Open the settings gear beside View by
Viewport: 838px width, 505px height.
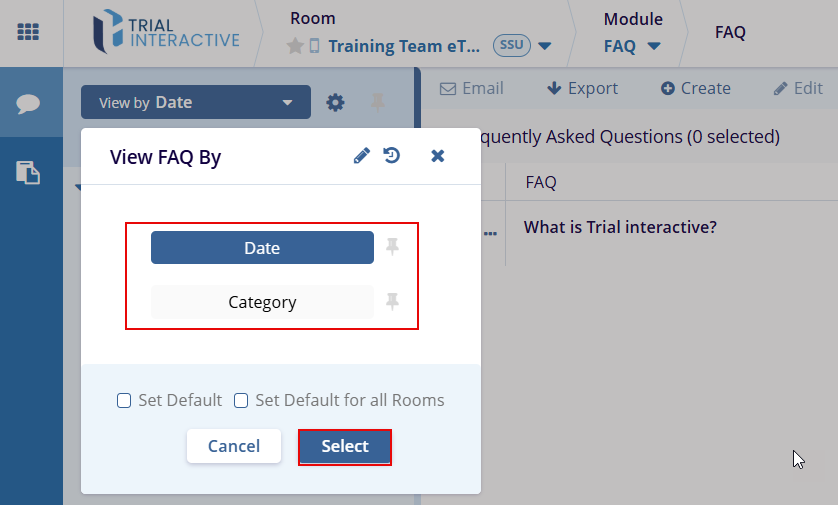336,102
